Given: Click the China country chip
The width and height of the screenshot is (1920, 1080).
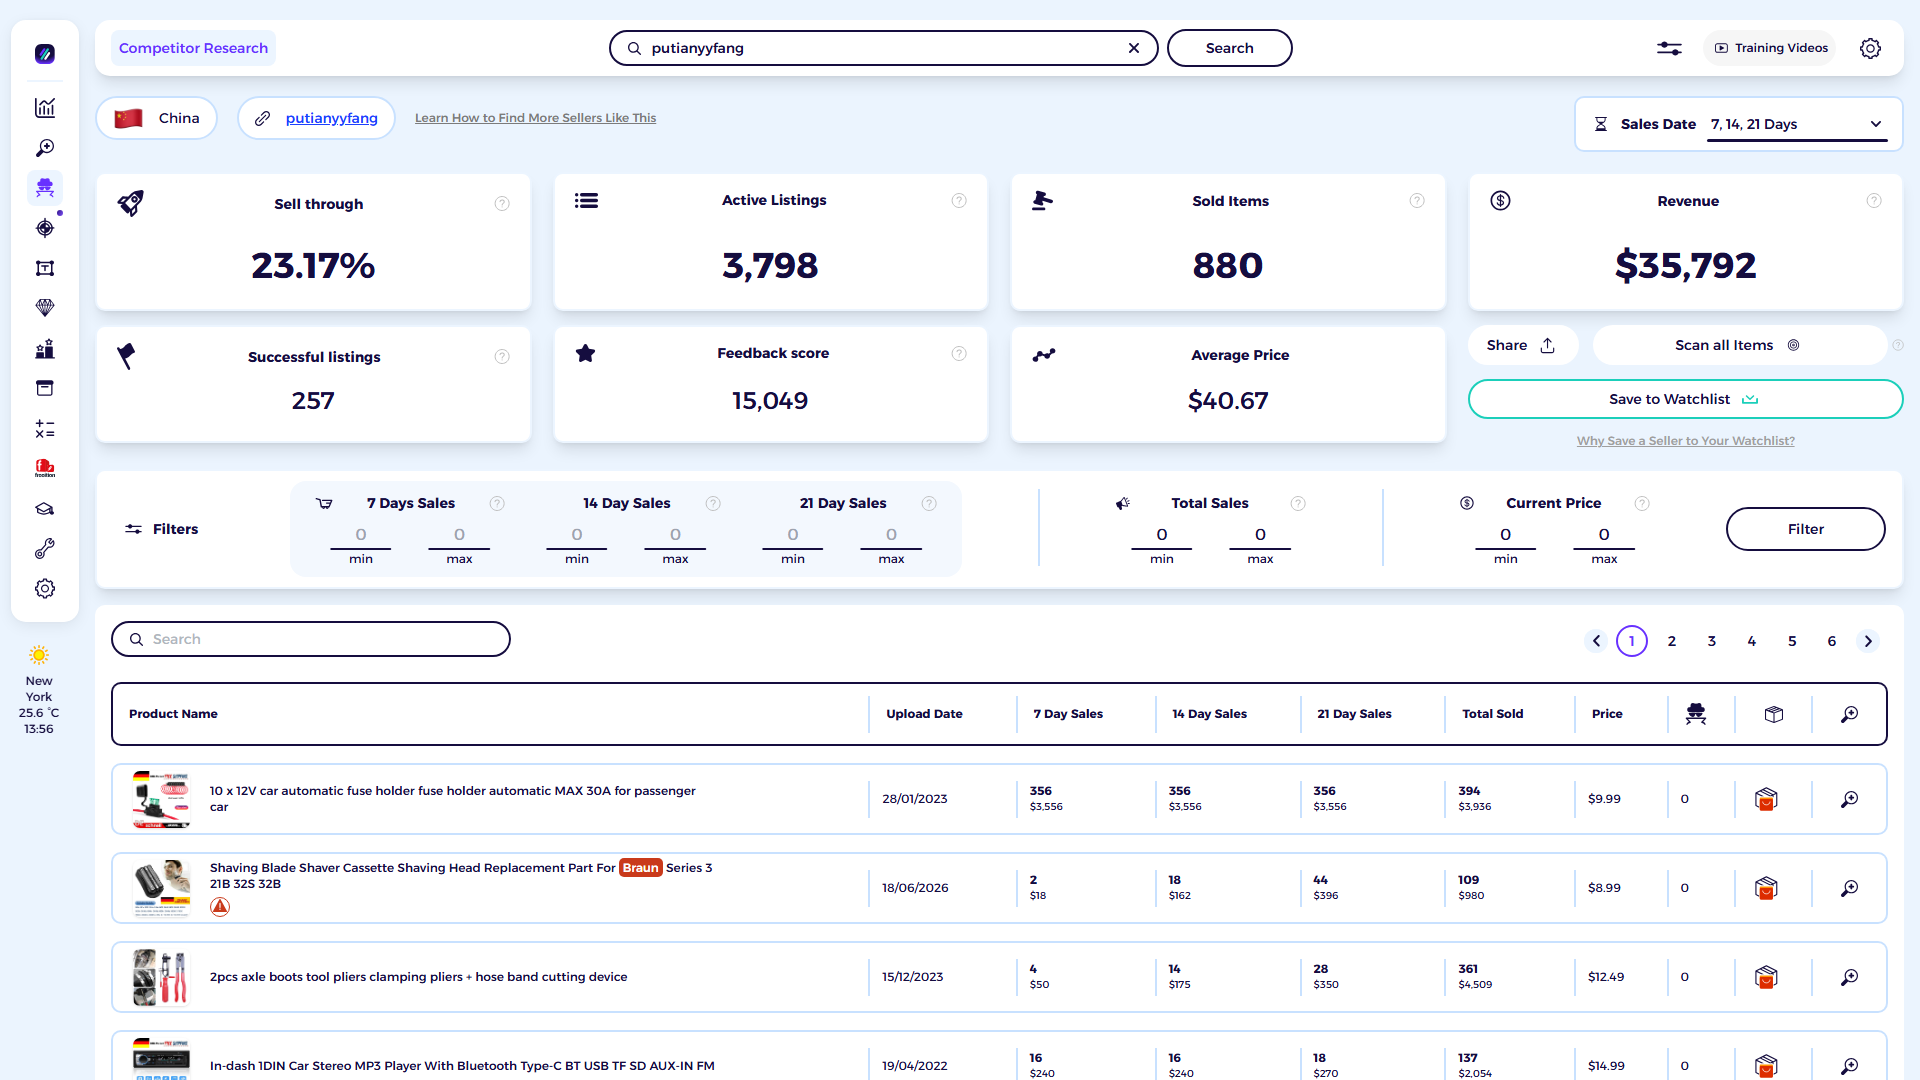Looking at the screenshot, I should click(157, 118).
